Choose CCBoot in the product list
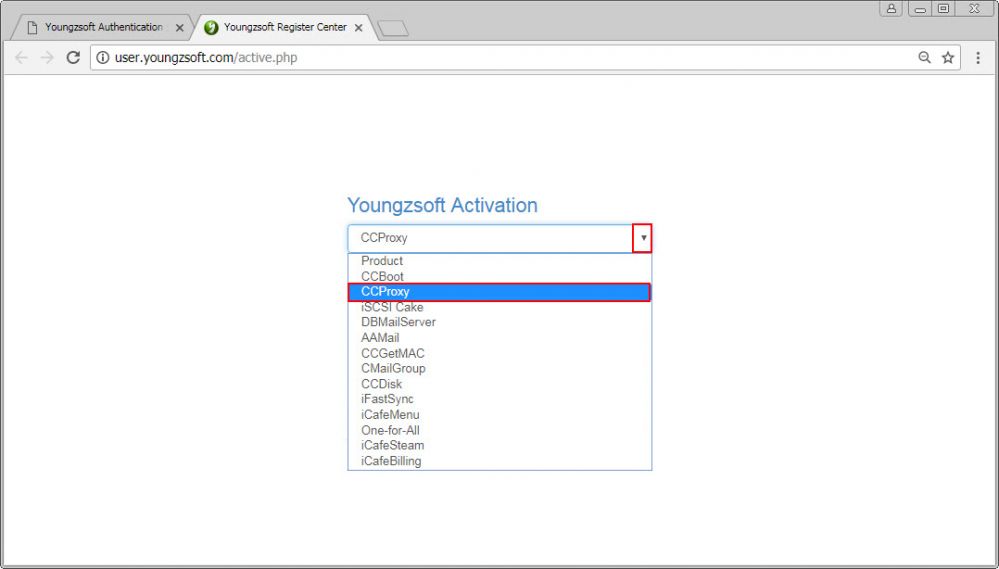The image size is (999, 569). tap(500, 277)
